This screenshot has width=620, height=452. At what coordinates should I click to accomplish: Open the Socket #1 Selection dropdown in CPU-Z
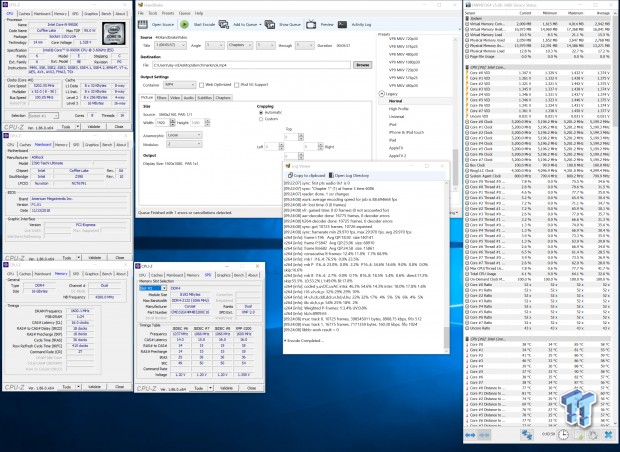click(43, 115)
